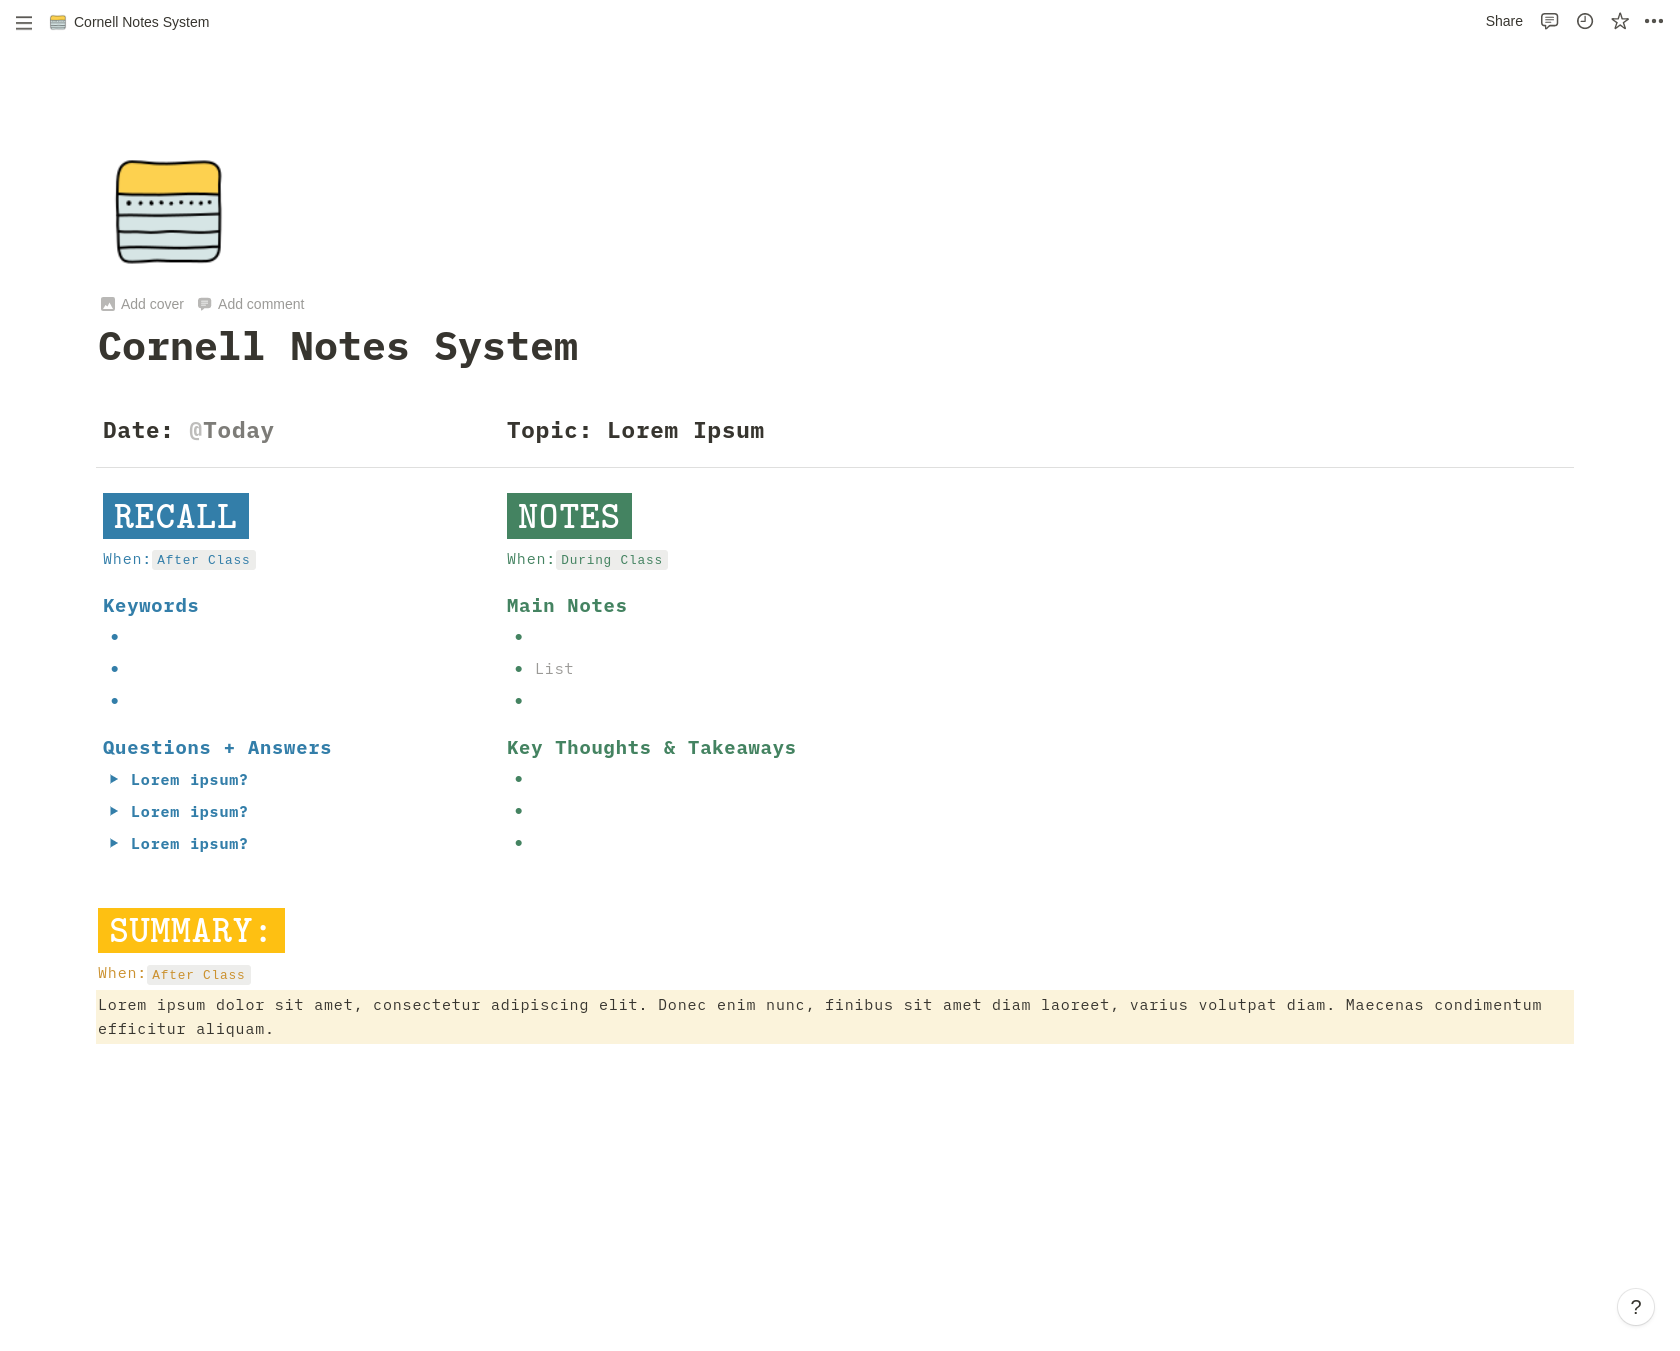Expand the second Lorem ipsum question toggle

pos(115,812)
